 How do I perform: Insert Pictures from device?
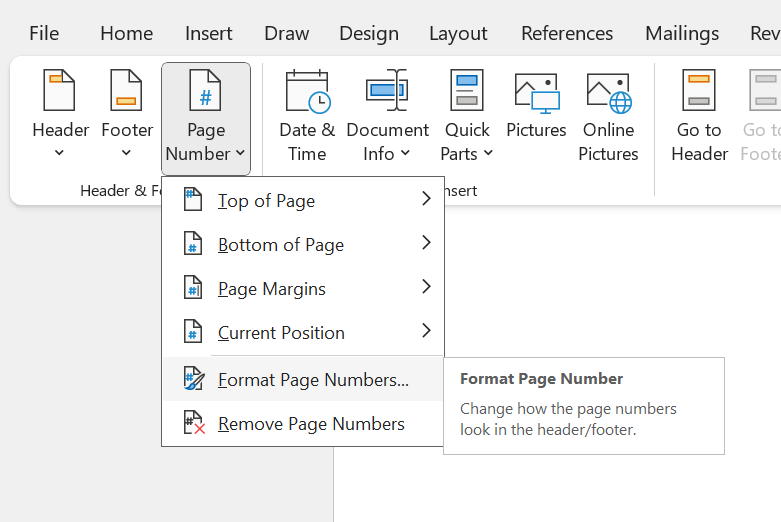point(536,105)
